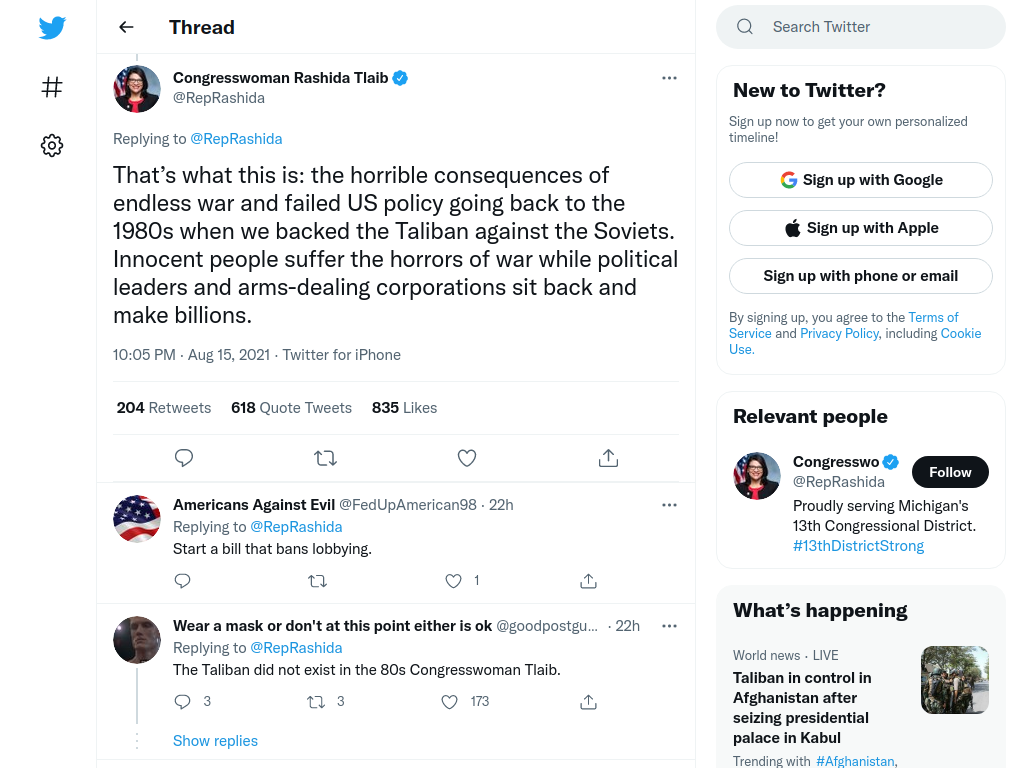Open more options on Americans Against Evil reply

coord(669,505)
